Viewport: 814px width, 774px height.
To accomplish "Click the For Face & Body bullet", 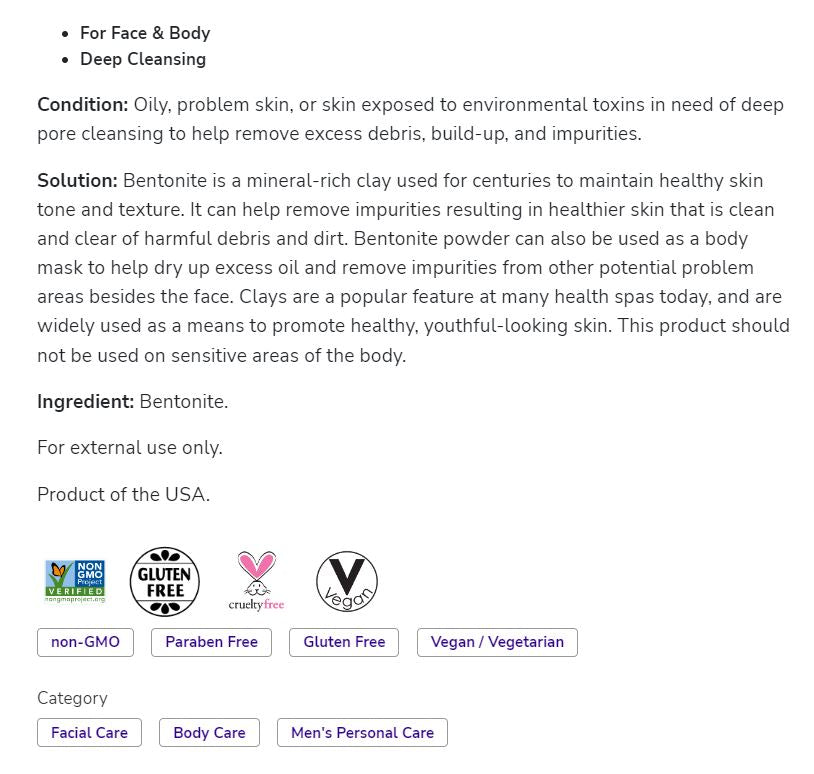I will [145, 33].
